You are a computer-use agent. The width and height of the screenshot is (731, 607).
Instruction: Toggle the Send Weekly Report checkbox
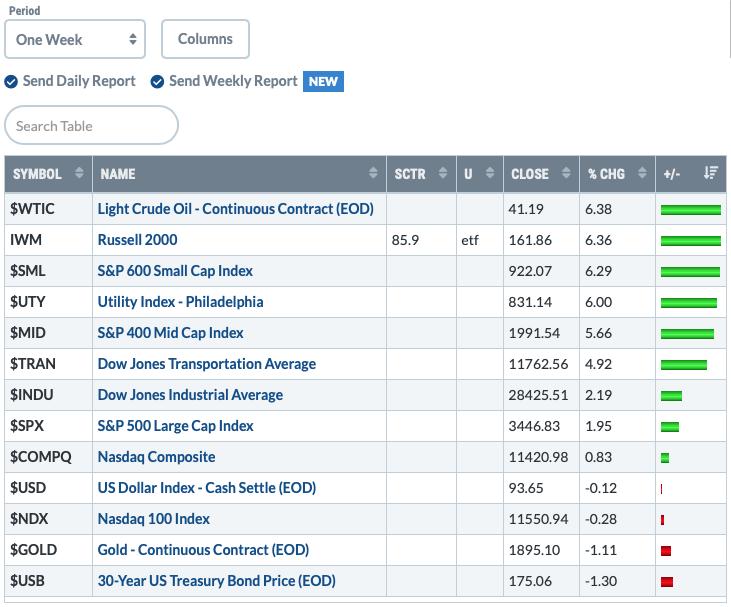tap(157, 82)
